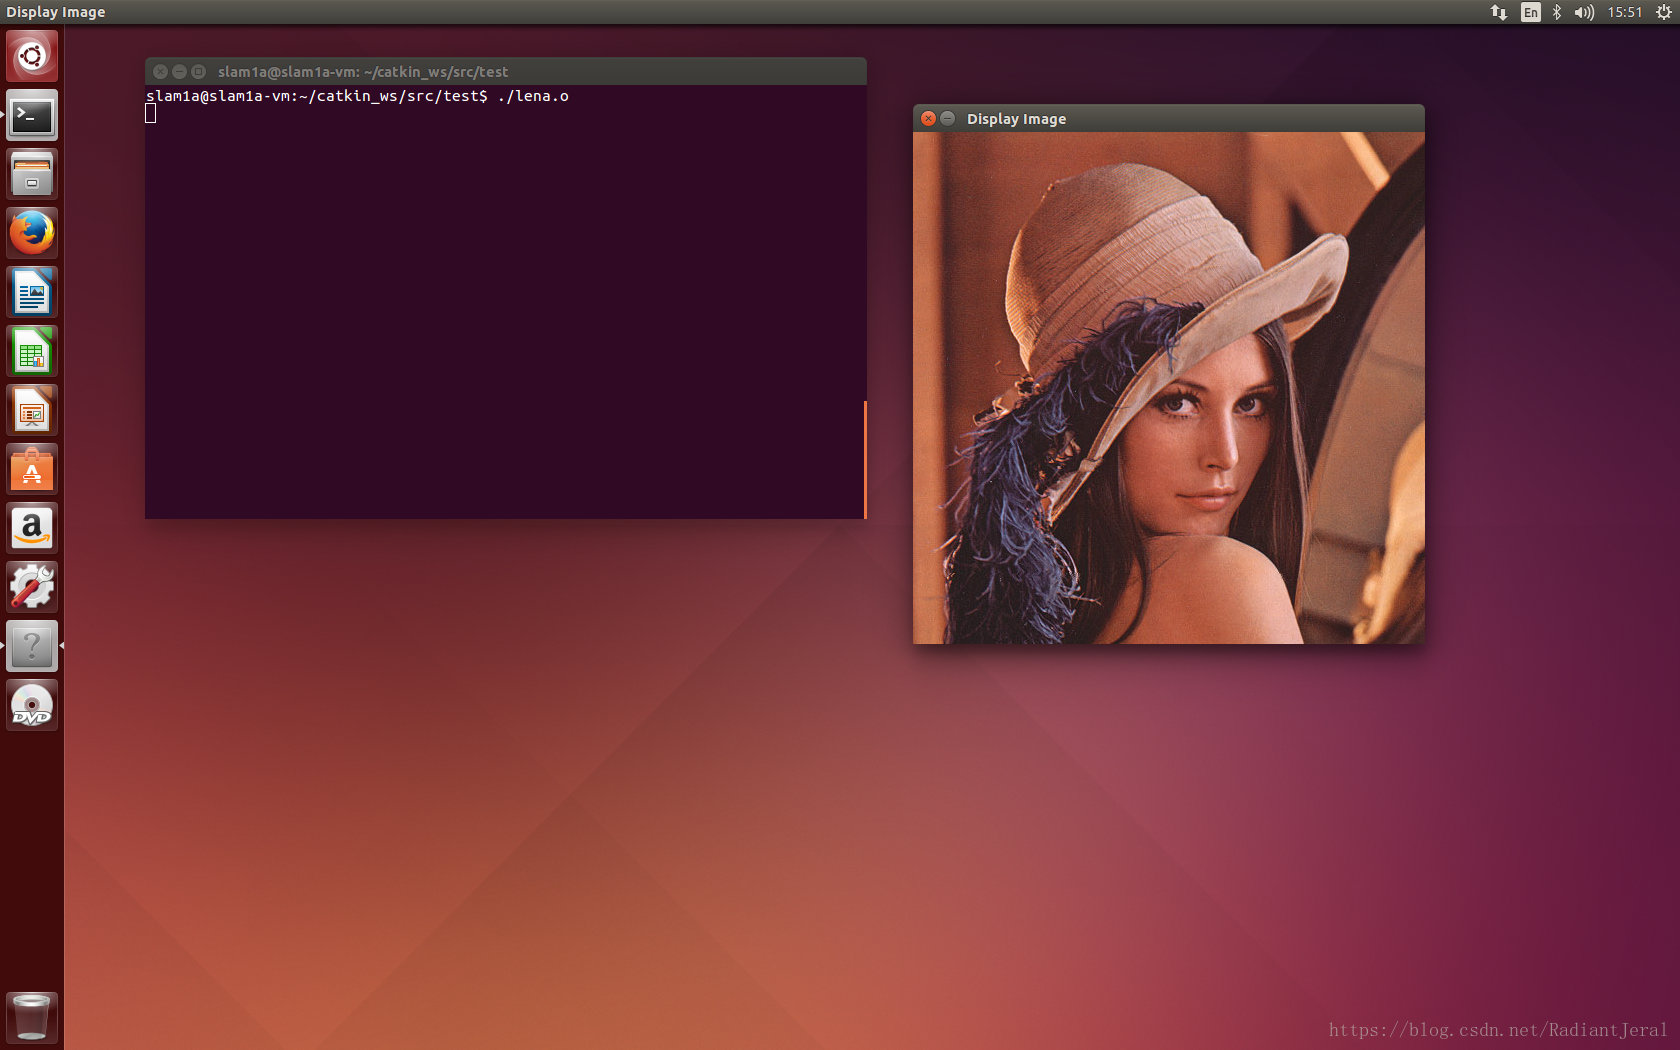Open LibreOffice Calc spreadsheet launcher
This screenshot has height=1050, width=1680.
[32, 351]
